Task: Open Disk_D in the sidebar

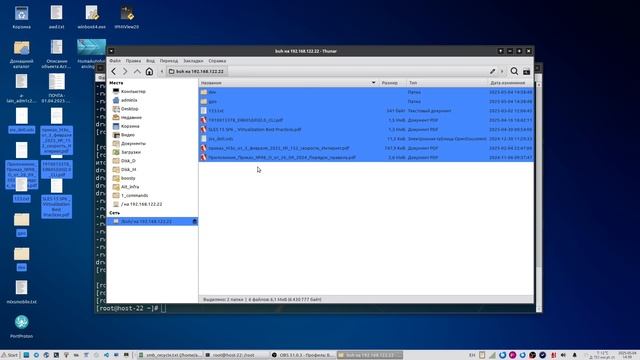Action: tap(152, 161)
